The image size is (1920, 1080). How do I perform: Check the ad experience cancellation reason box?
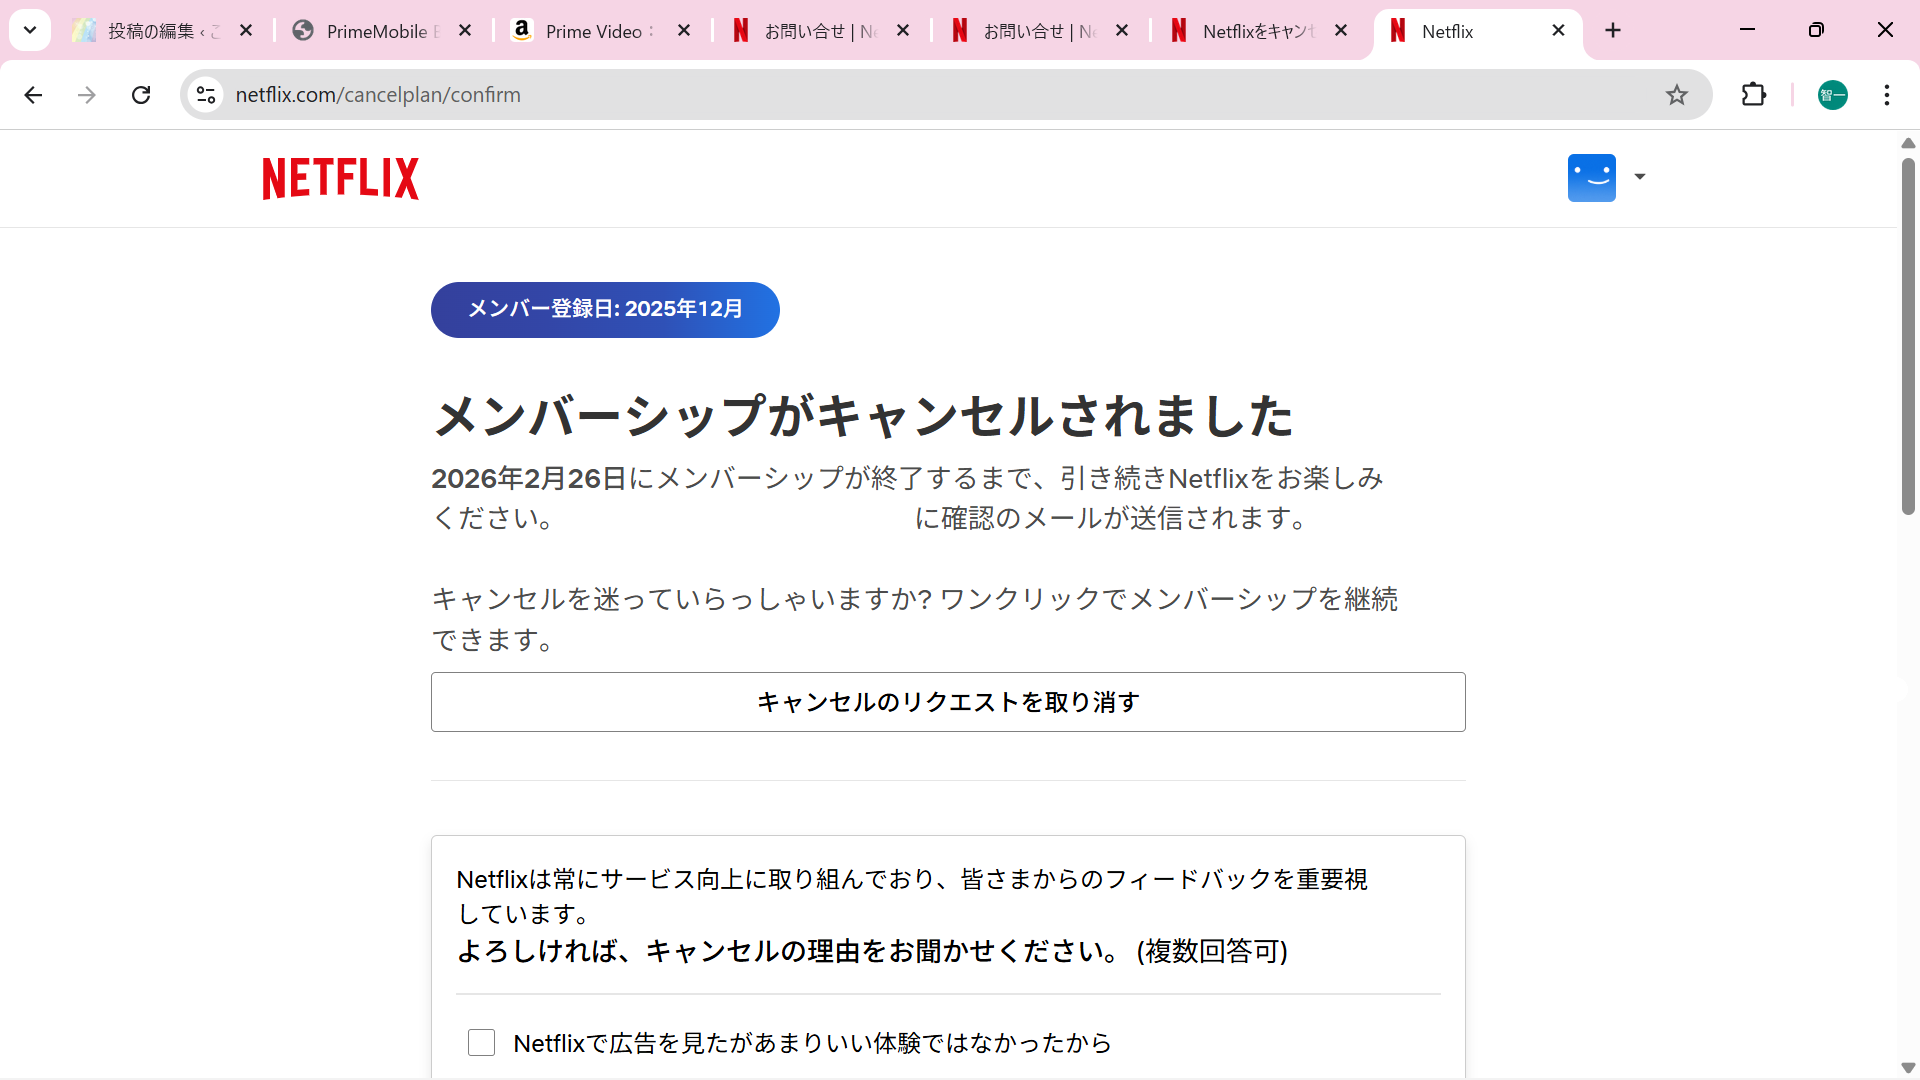(481, 1043)
